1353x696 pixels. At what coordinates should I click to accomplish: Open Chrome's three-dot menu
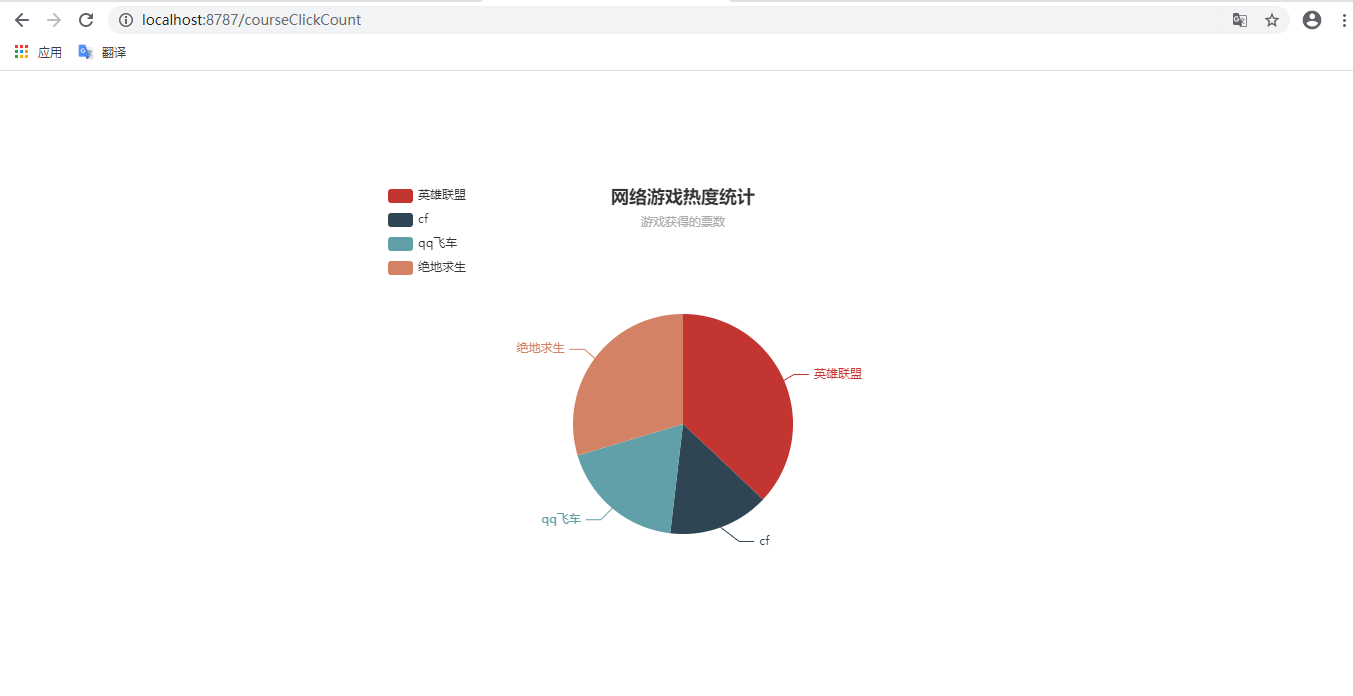point(1343,19)
